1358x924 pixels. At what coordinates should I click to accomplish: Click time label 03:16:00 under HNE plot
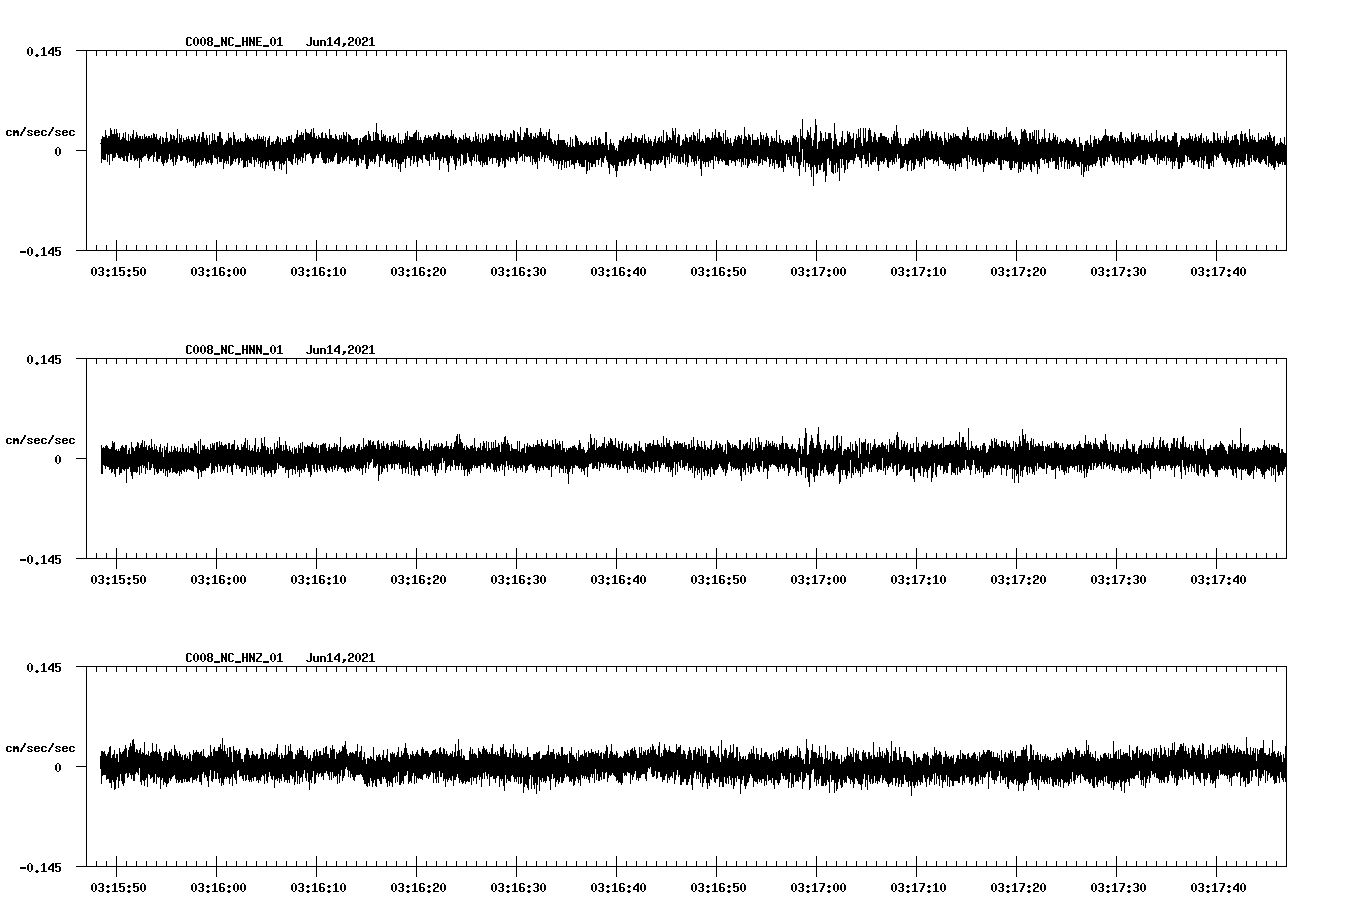tap(218, 272)
